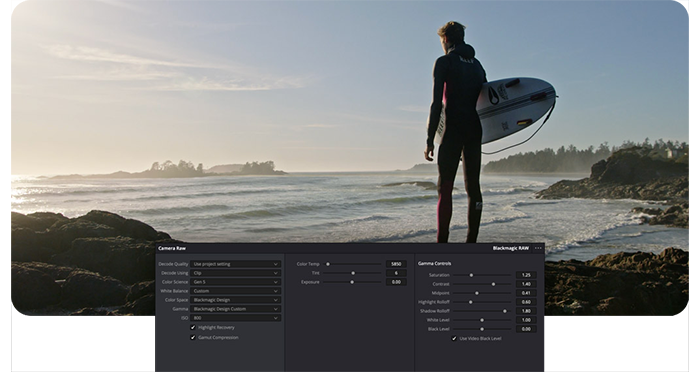Image resolution: width=700 pixels, height=372 pixels.
Task: Open the Decode Quality dropdown
Action: (236, 264)
